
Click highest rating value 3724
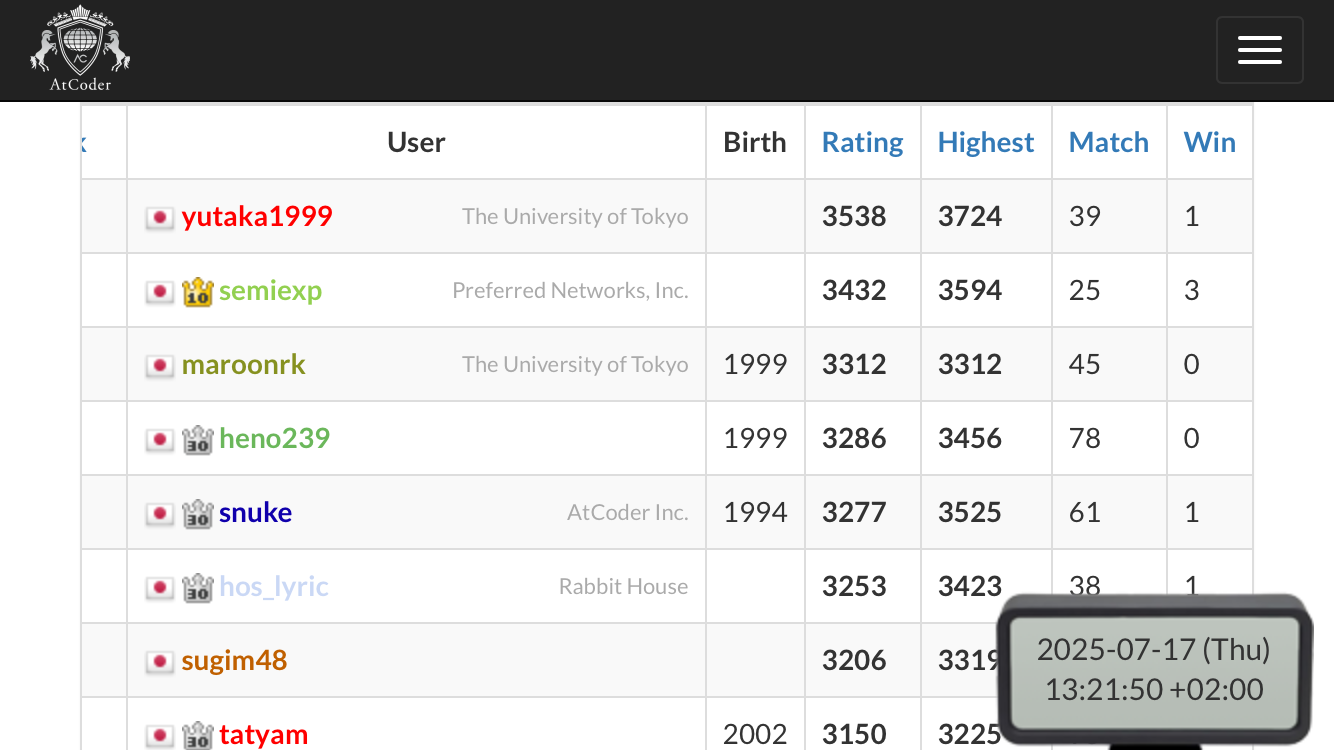[x=970, y=216]
